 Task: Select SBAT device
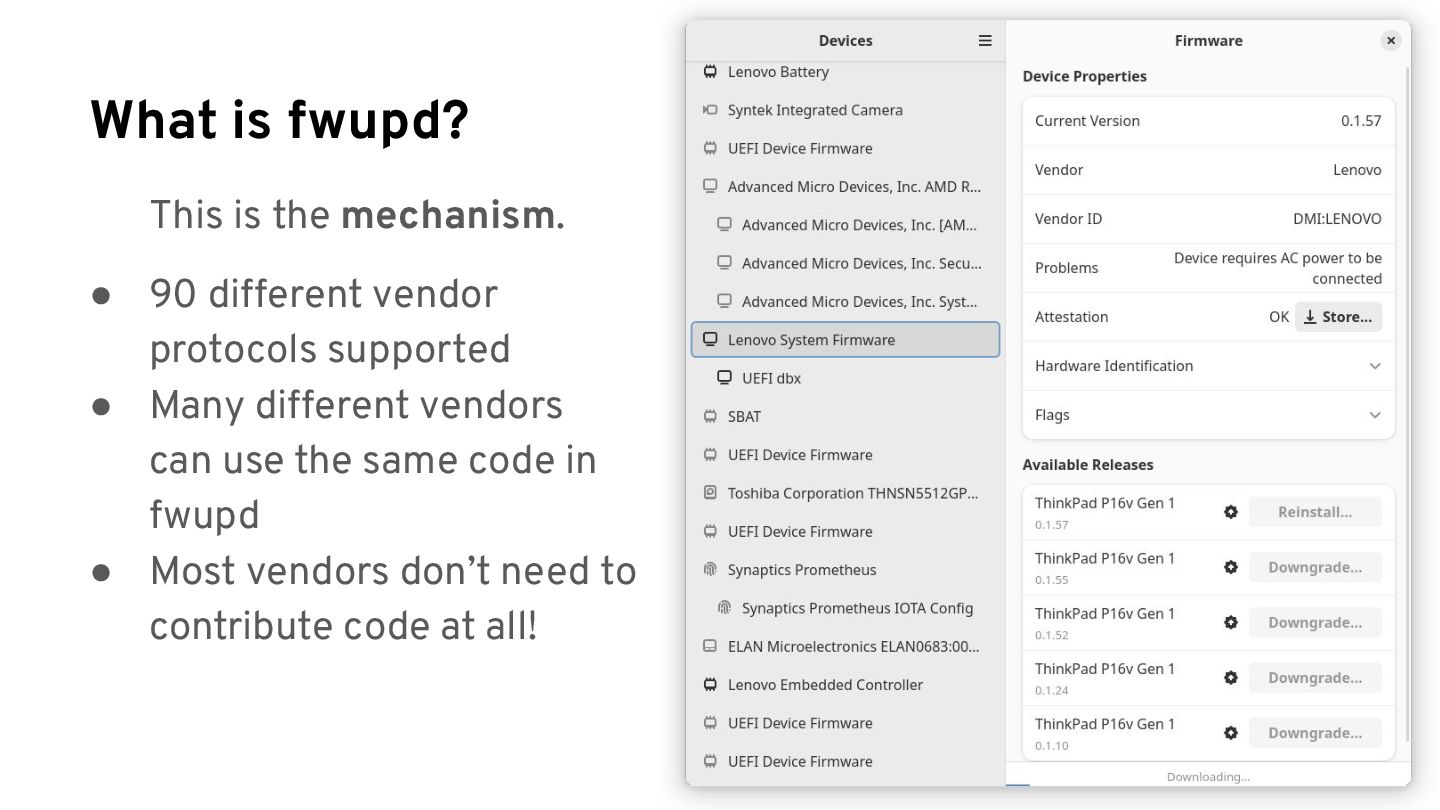(845, 416)
